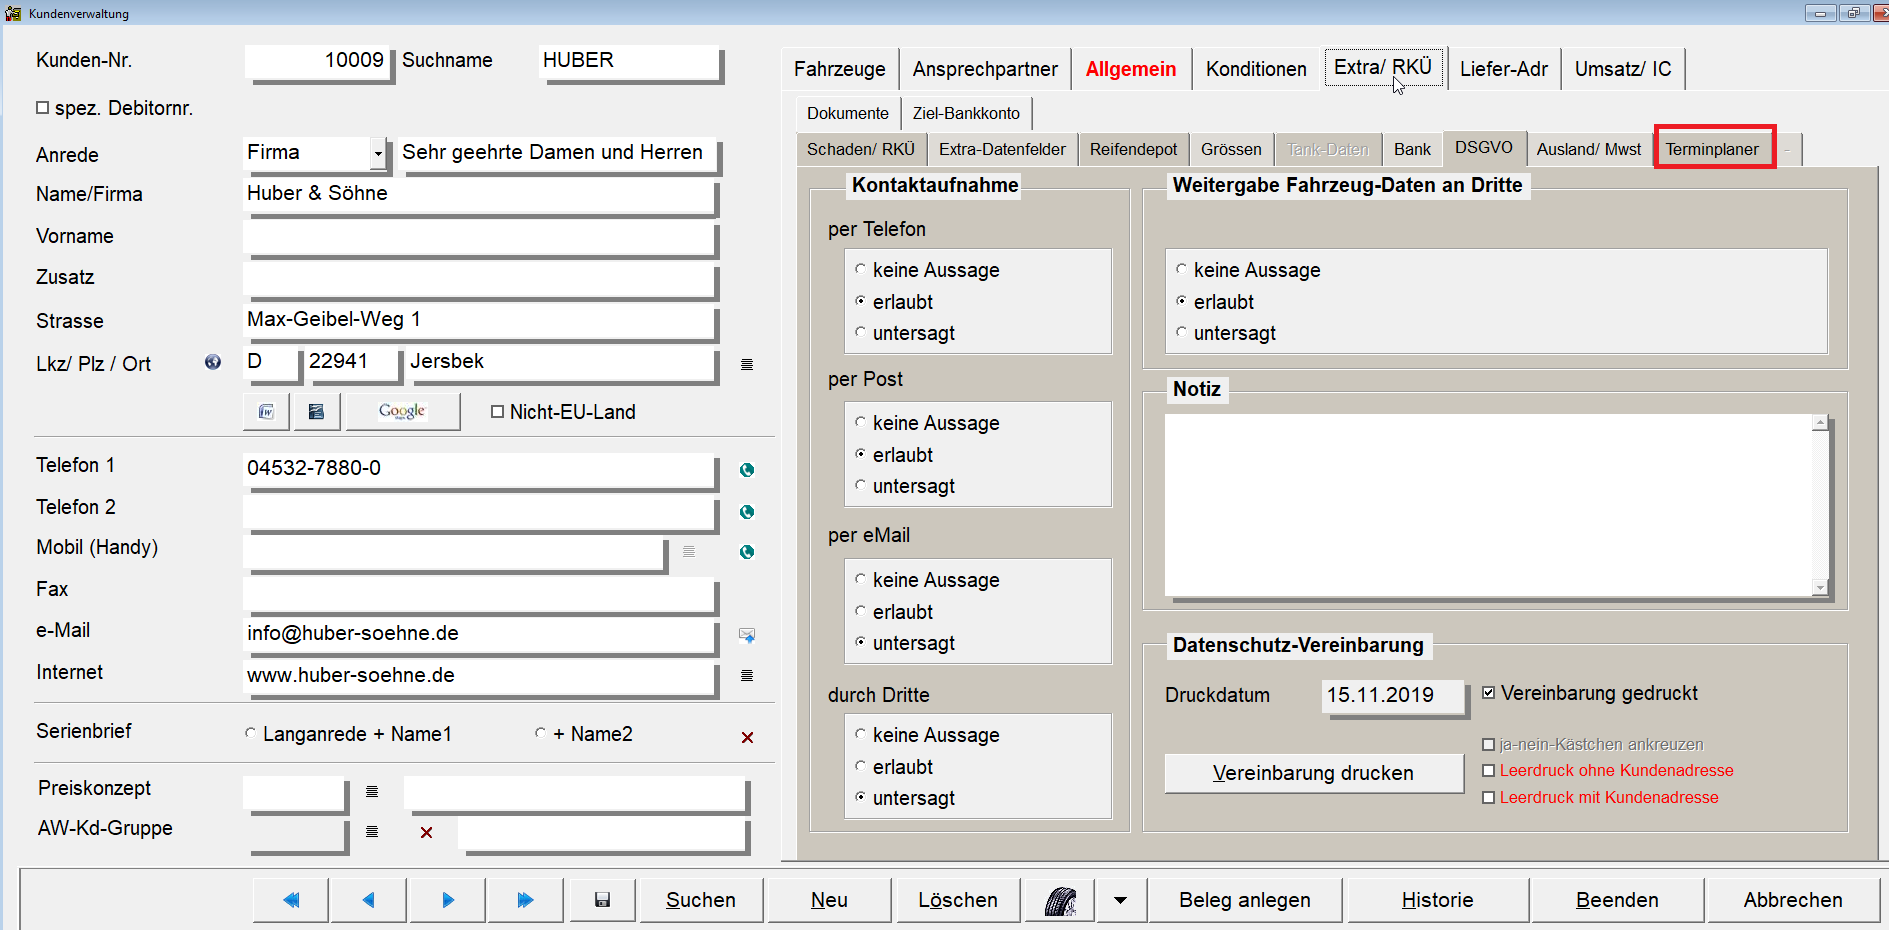
Task: Jump to the last customer record
Action: tap(525, 900)
